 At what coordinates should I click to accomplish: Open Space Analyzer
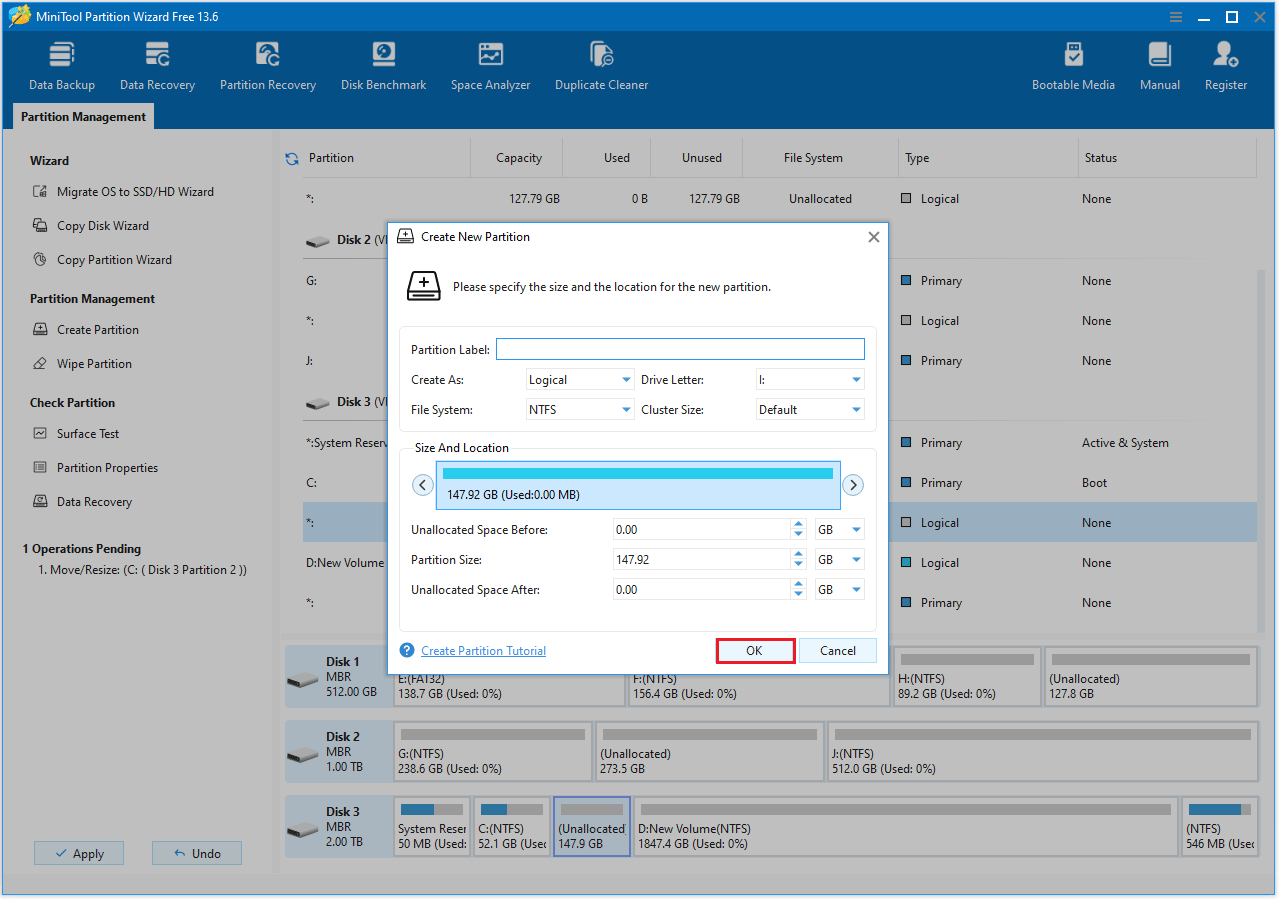tap(490, 66)
